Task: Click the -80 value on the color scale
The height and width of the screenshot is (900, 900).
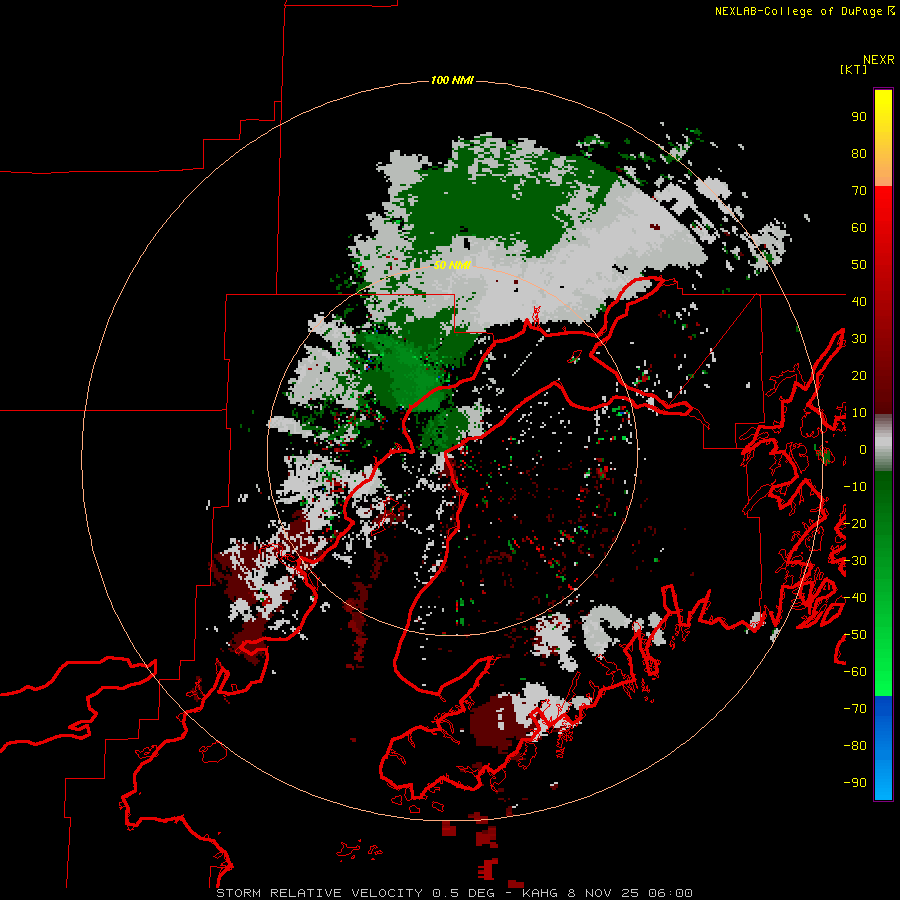Action: pyautogui.click(x=855, y=746)
